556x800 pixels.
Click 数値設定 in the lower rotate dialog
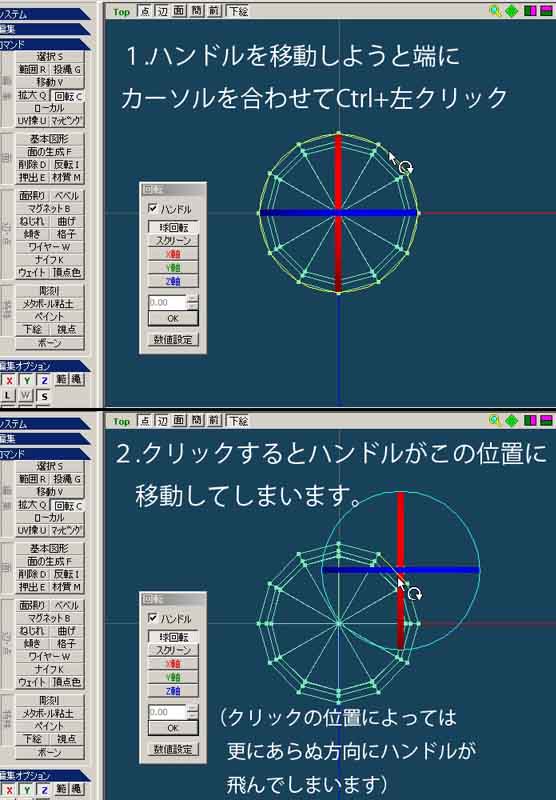tap(173, 748)
